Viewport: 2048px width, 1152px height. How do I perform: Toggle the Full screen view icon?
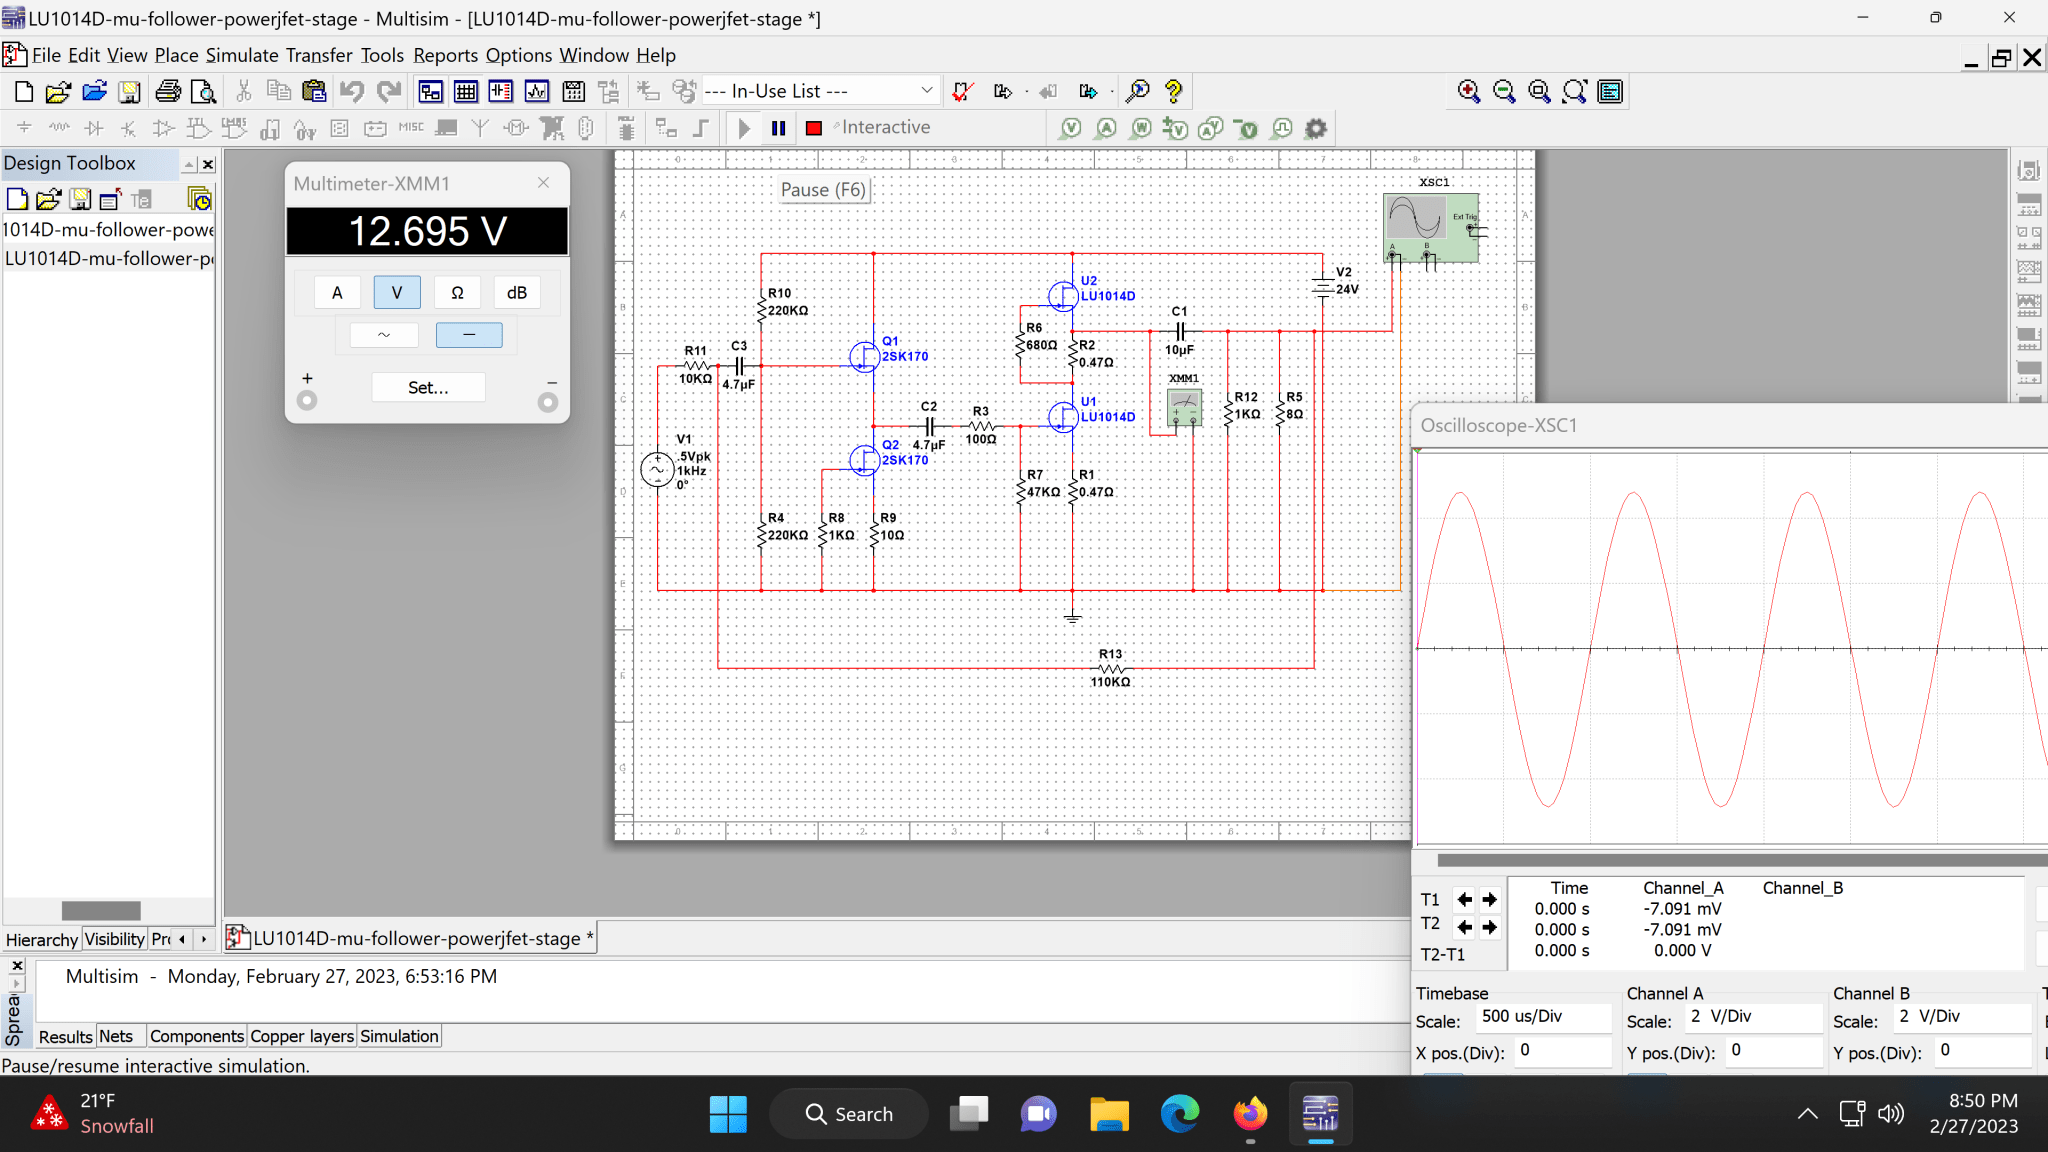[1610, 92]
